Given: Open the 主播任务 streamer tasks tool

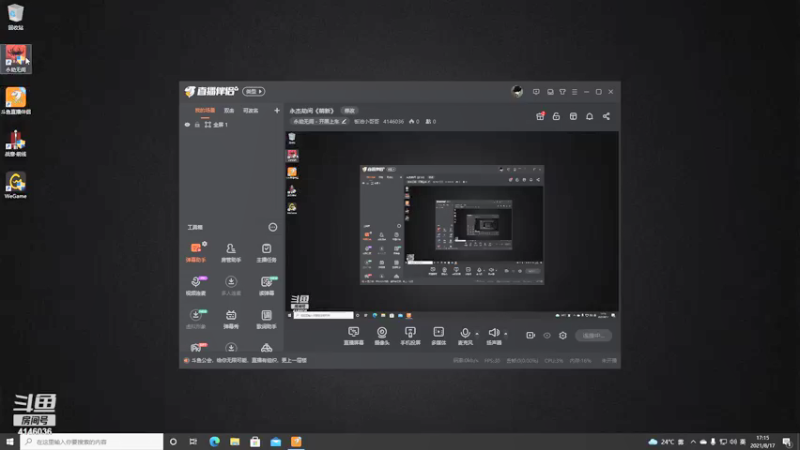Looking at the screenshot, I should pos(266,253).
